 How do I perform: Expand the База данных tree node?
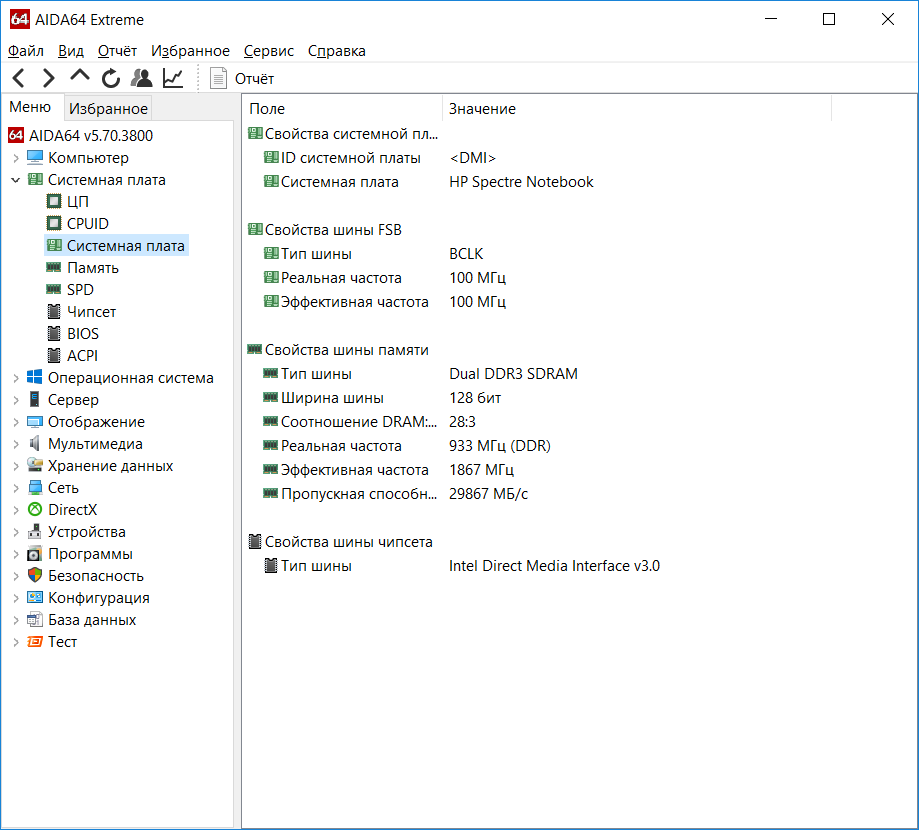pos(16,620)
